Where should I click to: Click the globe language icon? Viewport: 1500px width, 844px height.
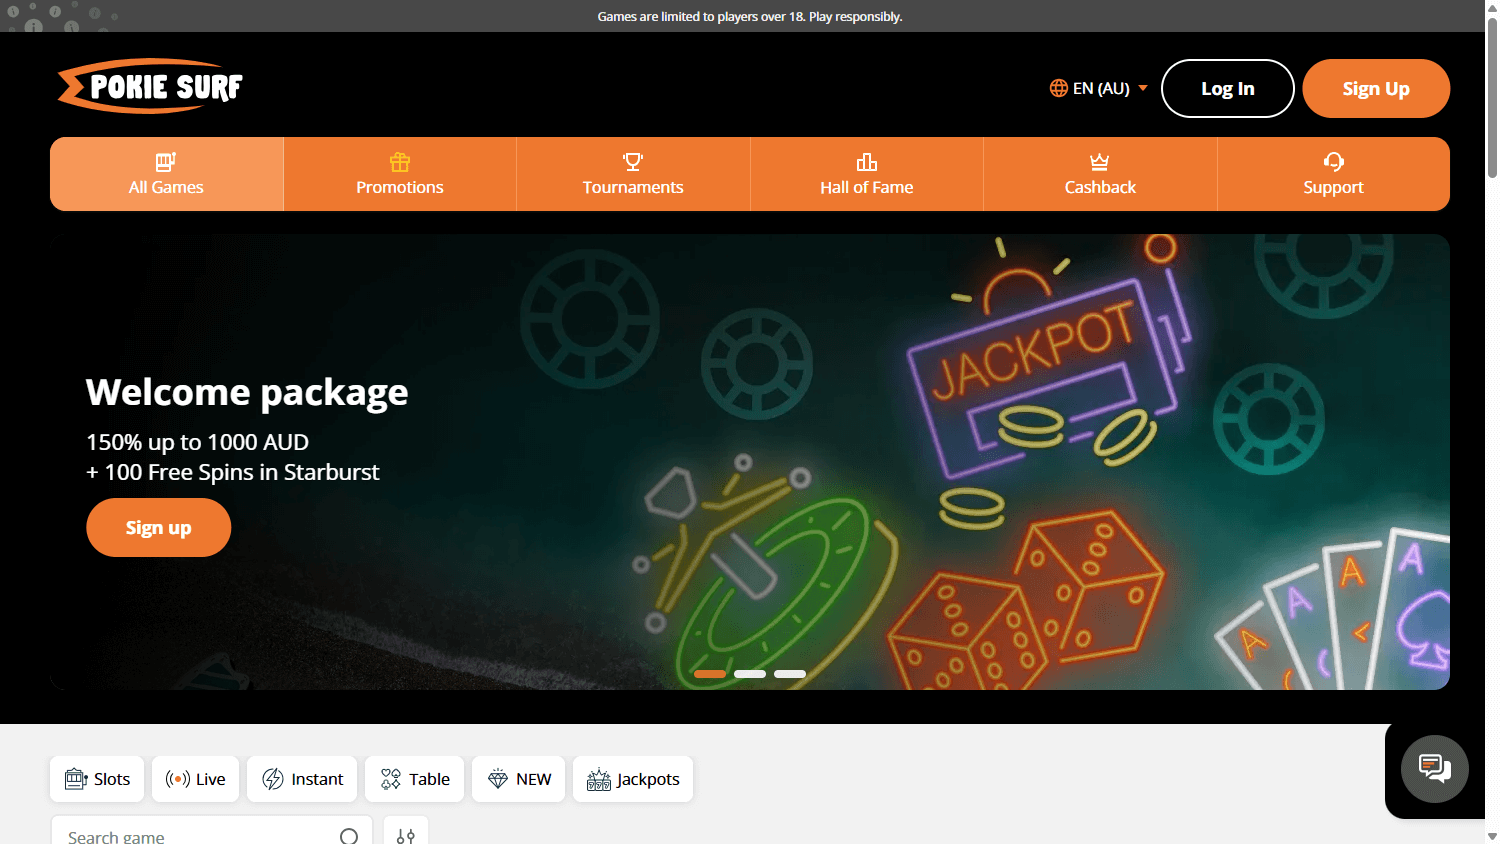coord(1057,88)
